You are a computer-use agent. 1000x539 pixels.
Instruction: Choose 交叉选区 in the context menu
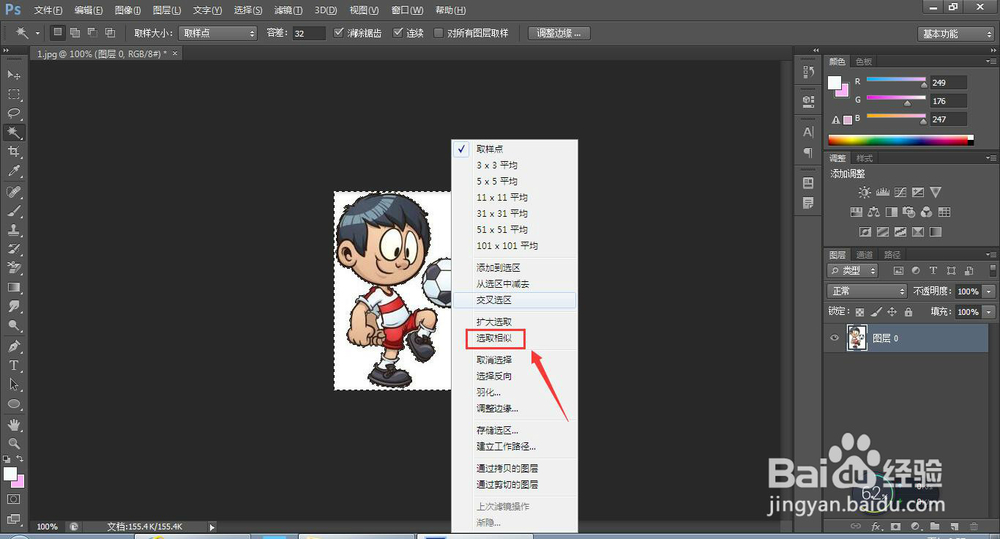(x=494, y=300)
